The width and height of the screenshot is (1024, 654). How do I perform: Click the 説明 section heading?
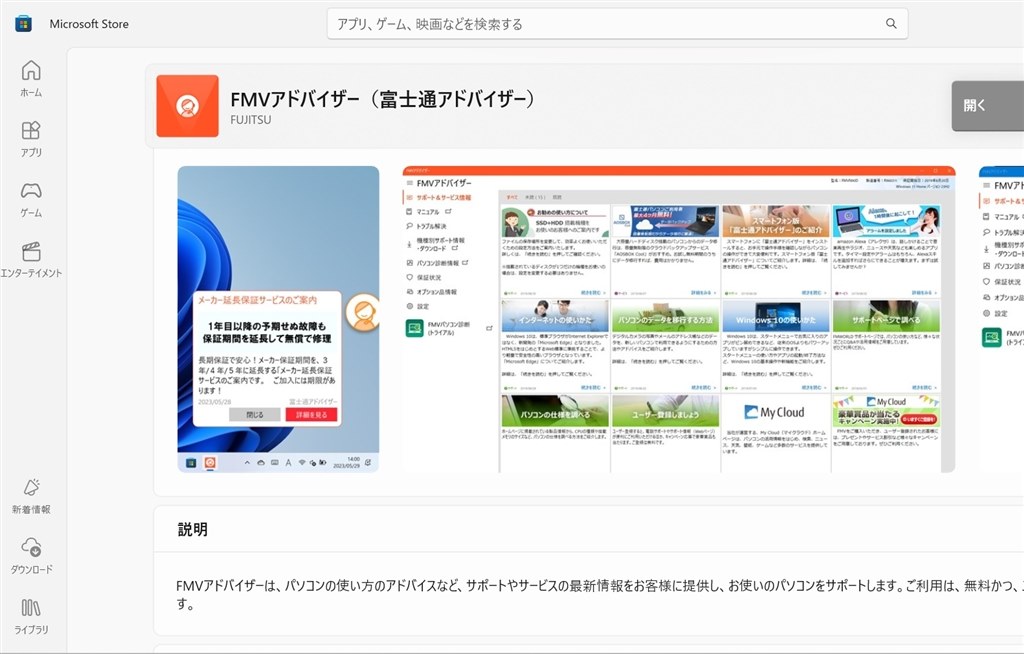click(x=193, y=529)
